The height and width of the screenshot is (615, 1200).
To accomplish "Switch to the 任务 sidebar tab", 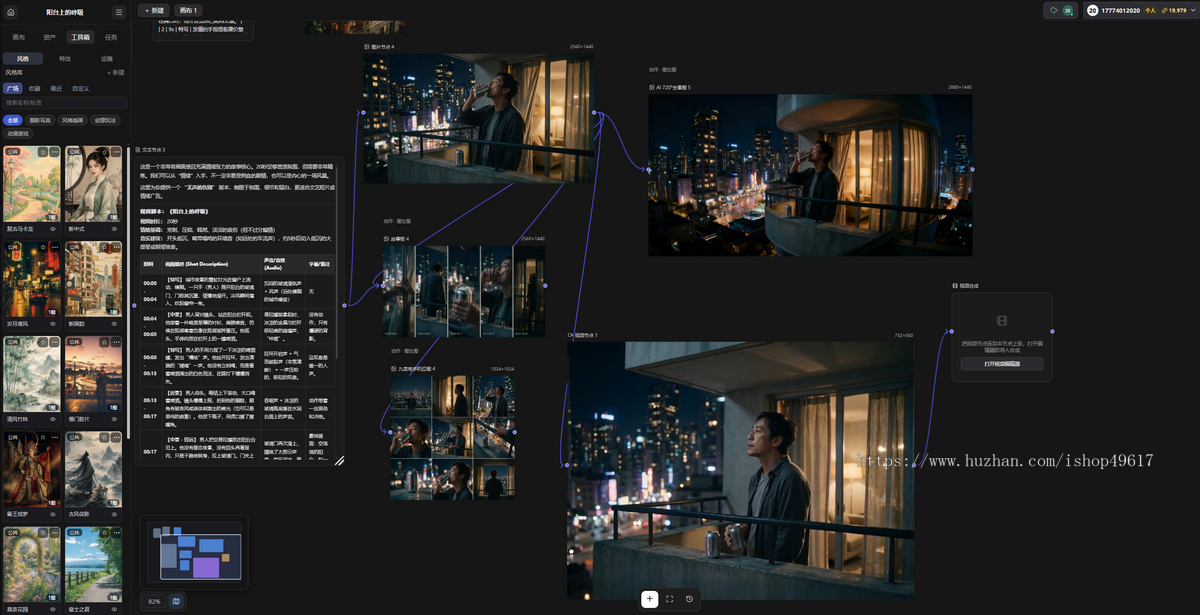I will (110, 37).
